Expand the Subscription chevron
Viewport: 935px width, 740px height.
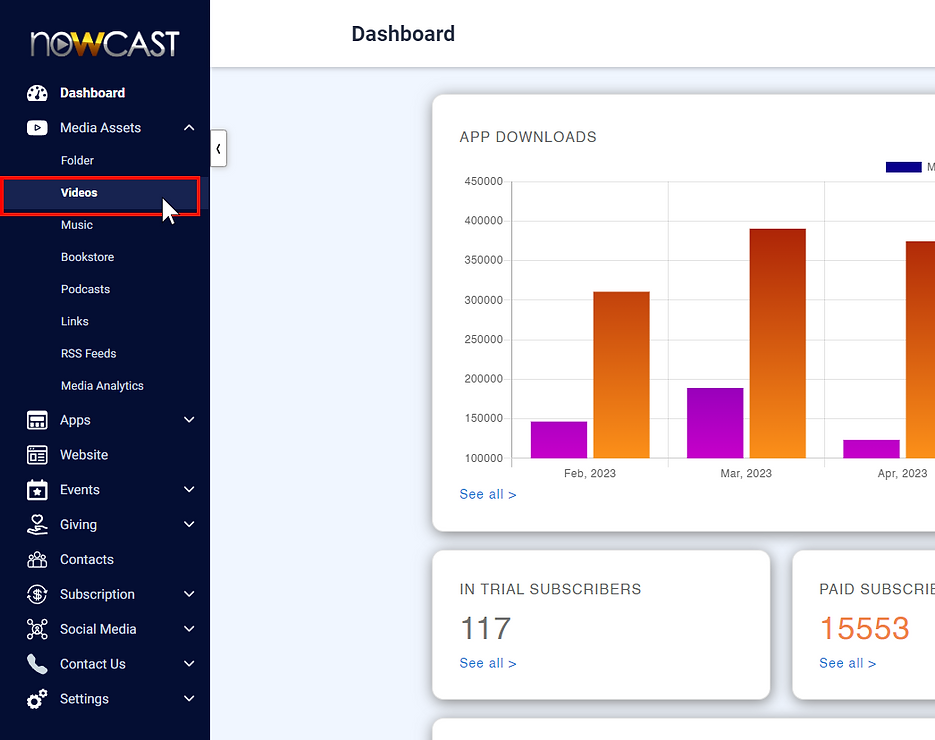(x=189, y=595)
